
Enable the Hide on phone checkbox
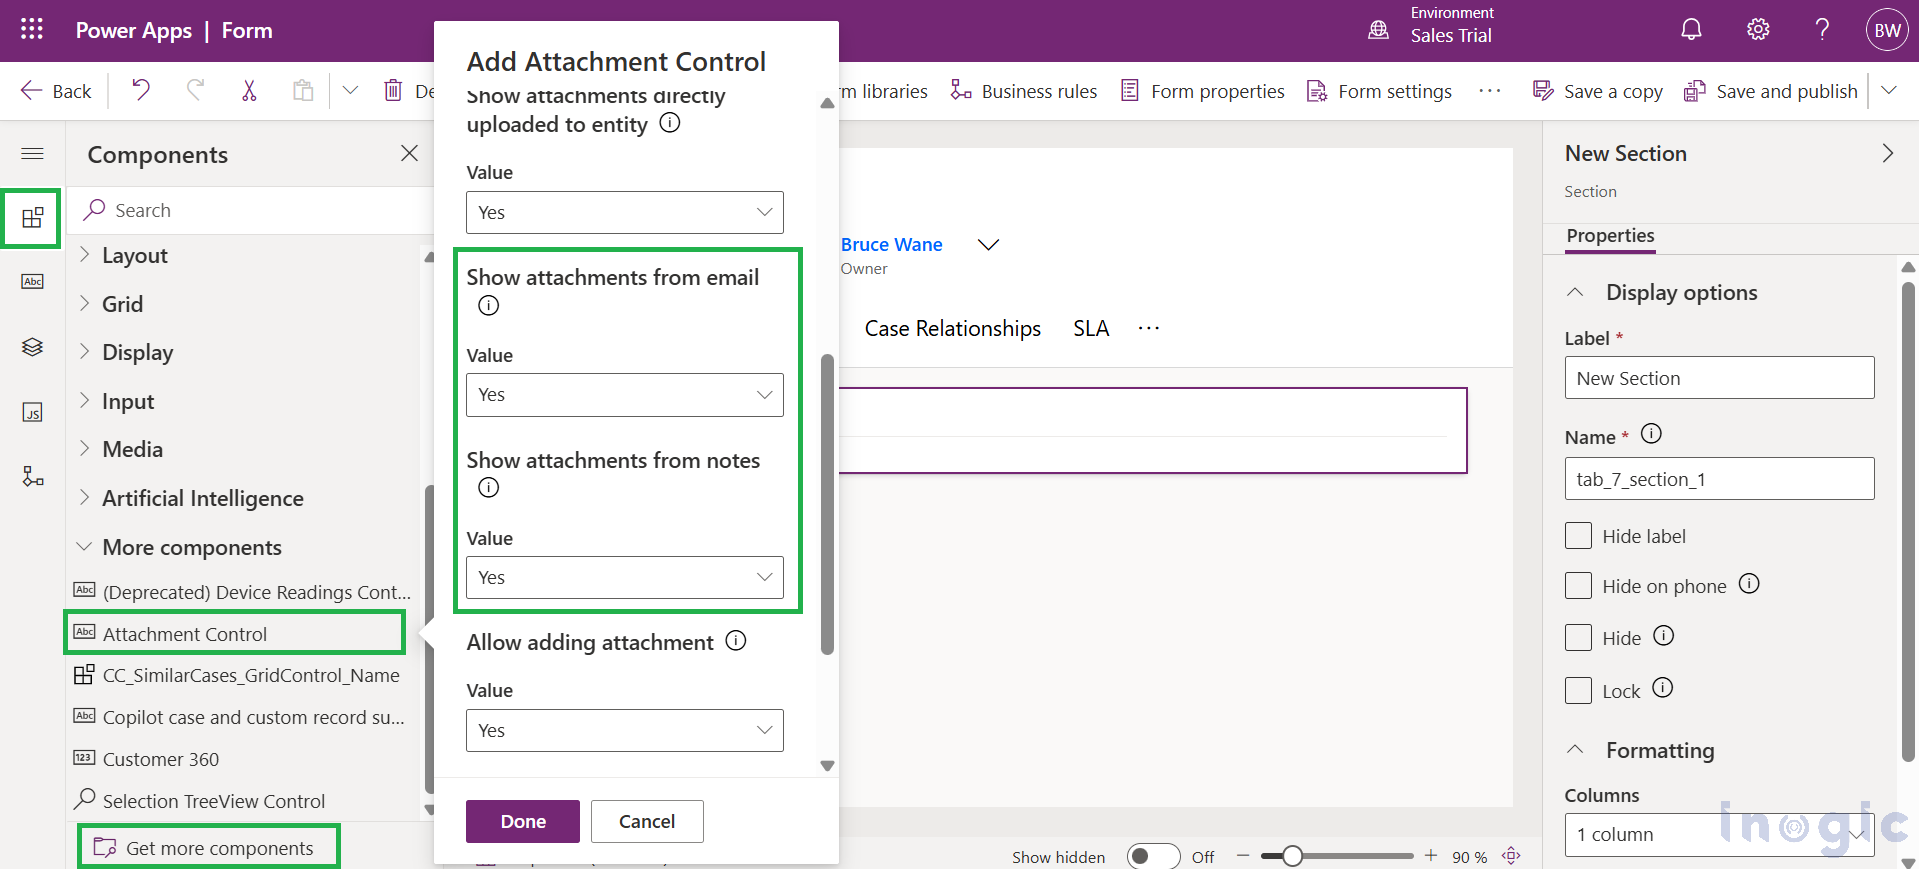tap(1578, 586)
